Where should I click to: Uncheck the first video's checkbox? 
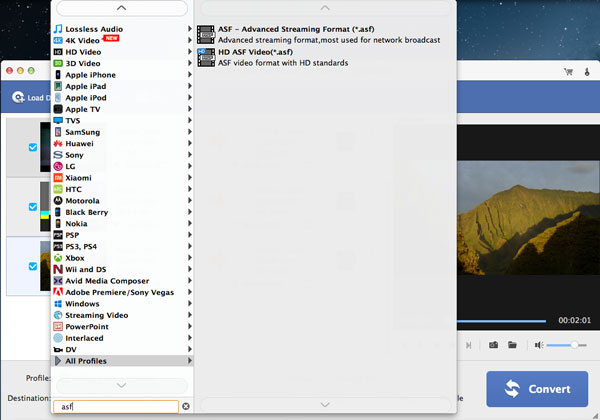click(33, 147)
